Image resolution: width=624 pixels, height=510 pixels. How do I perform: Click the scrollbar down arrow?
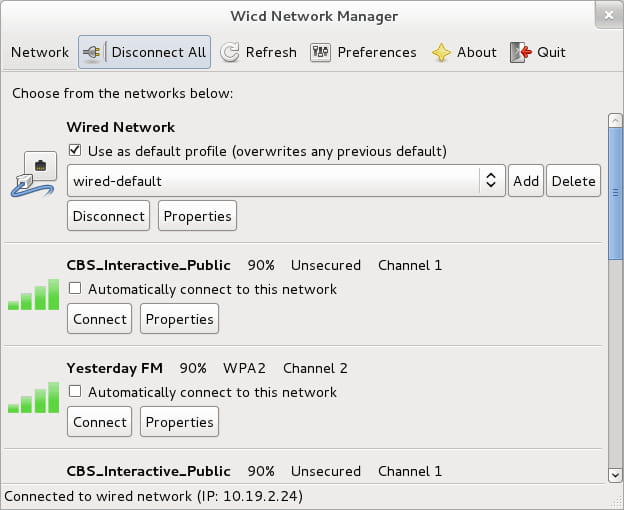click(x=615, y=474)
